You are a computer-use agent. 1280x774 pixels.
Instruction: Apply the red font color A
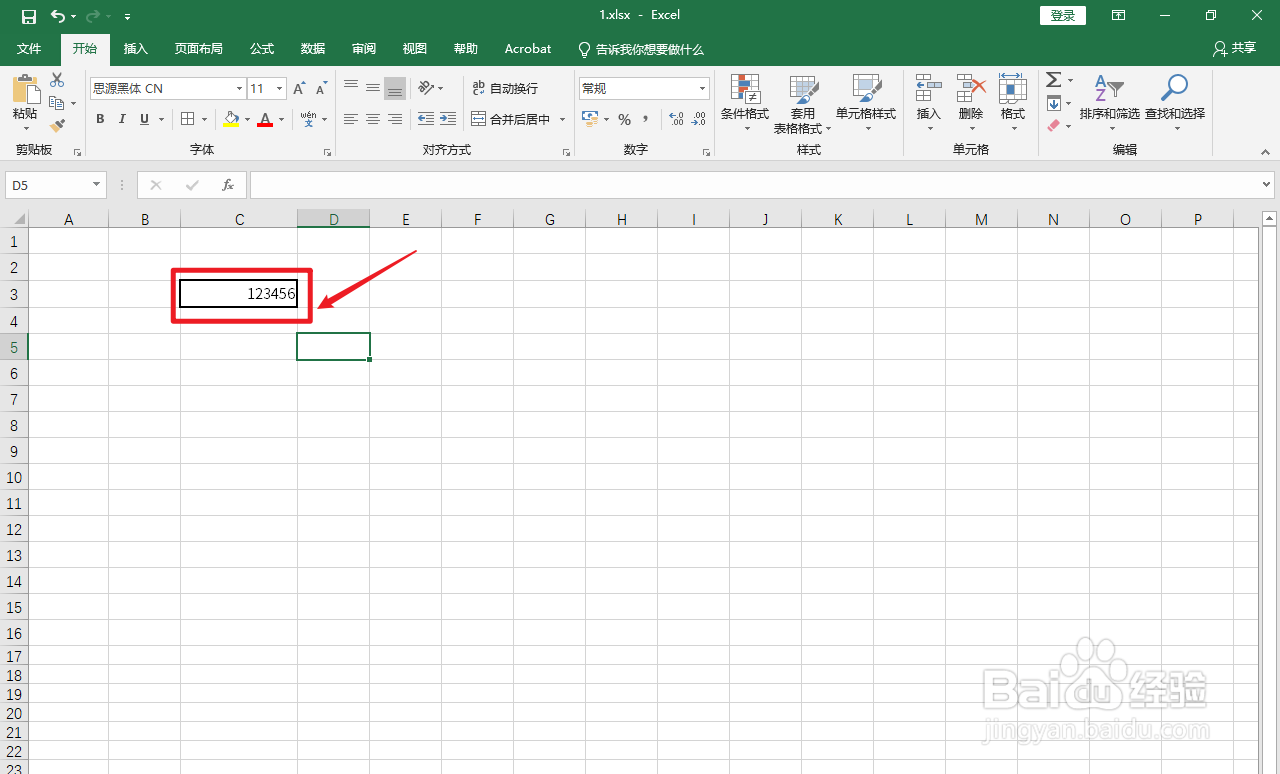(x=265, y=119)
